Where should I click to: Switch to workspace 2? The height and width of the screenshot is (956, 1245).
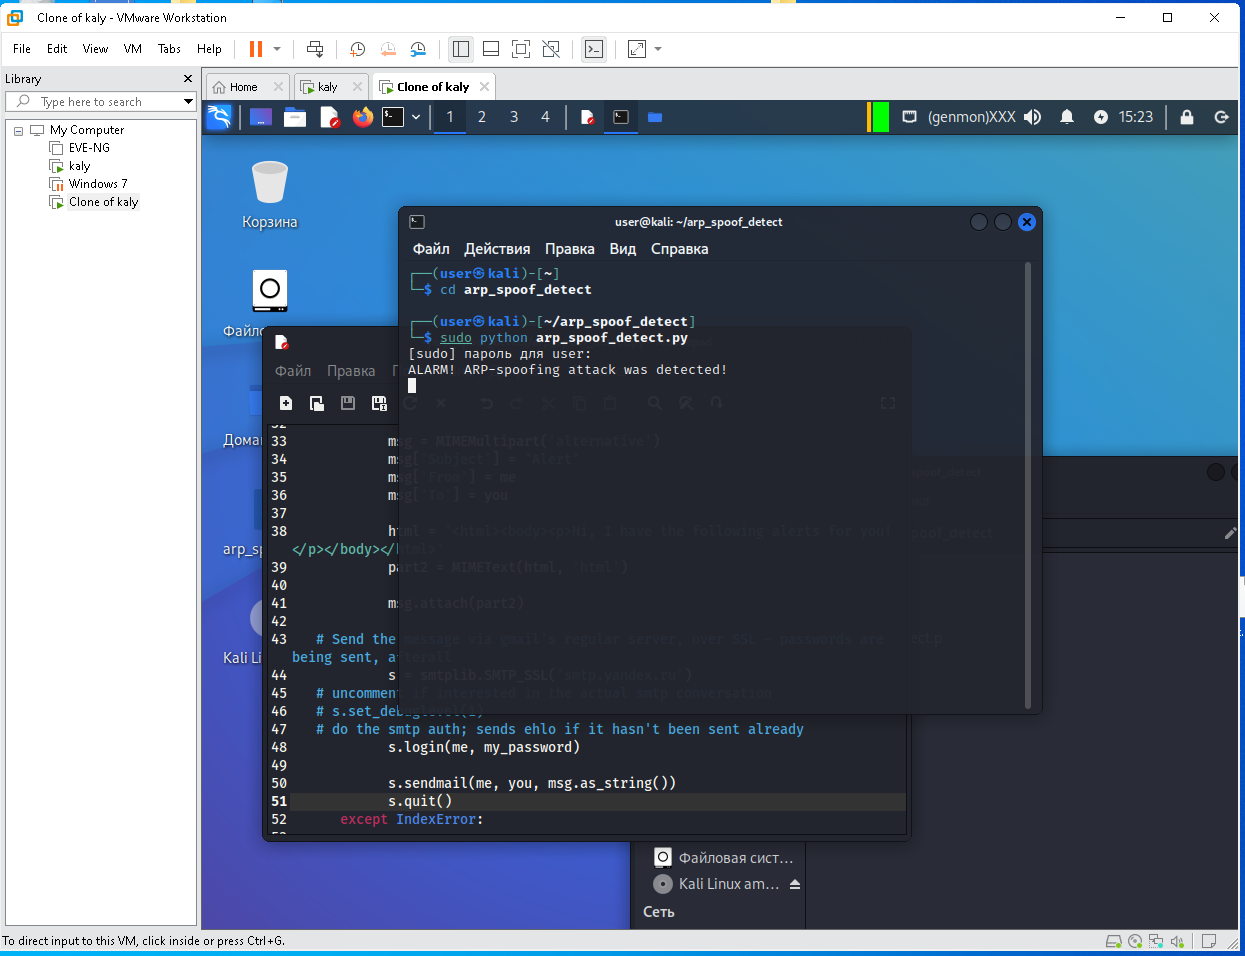pos(482,117)
